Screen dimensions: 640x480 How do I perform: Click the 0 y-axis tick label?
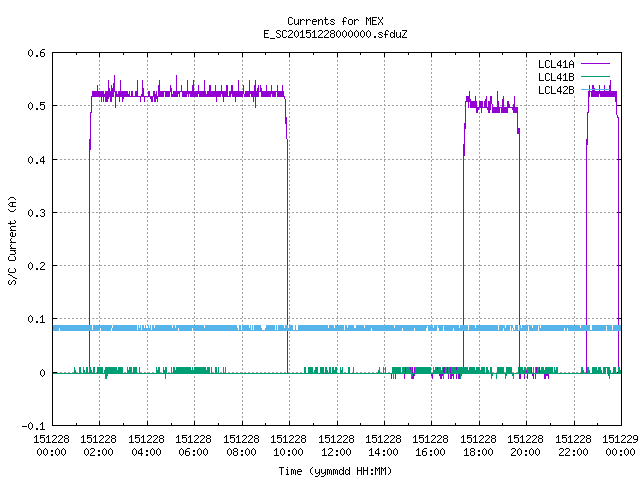pyautogui.click(x=42, y=373)
